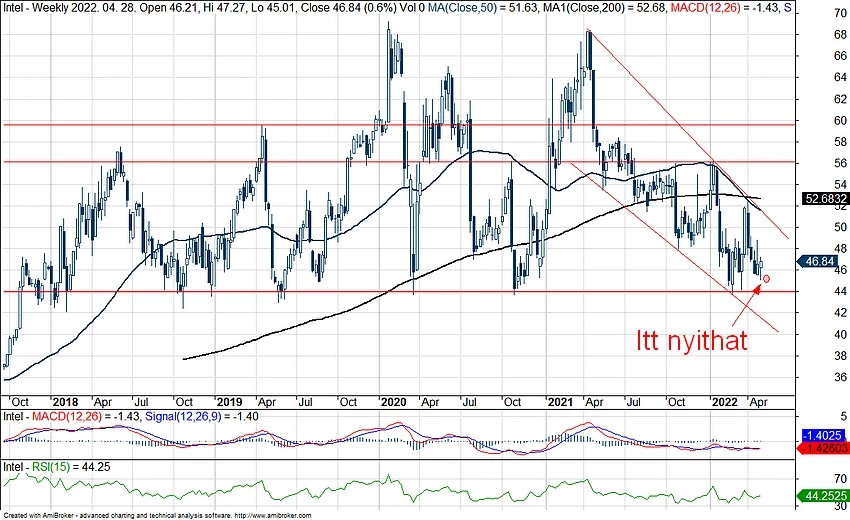Select the 2021 year label on the time axis
850x520 pixels.
click(560, 402)
